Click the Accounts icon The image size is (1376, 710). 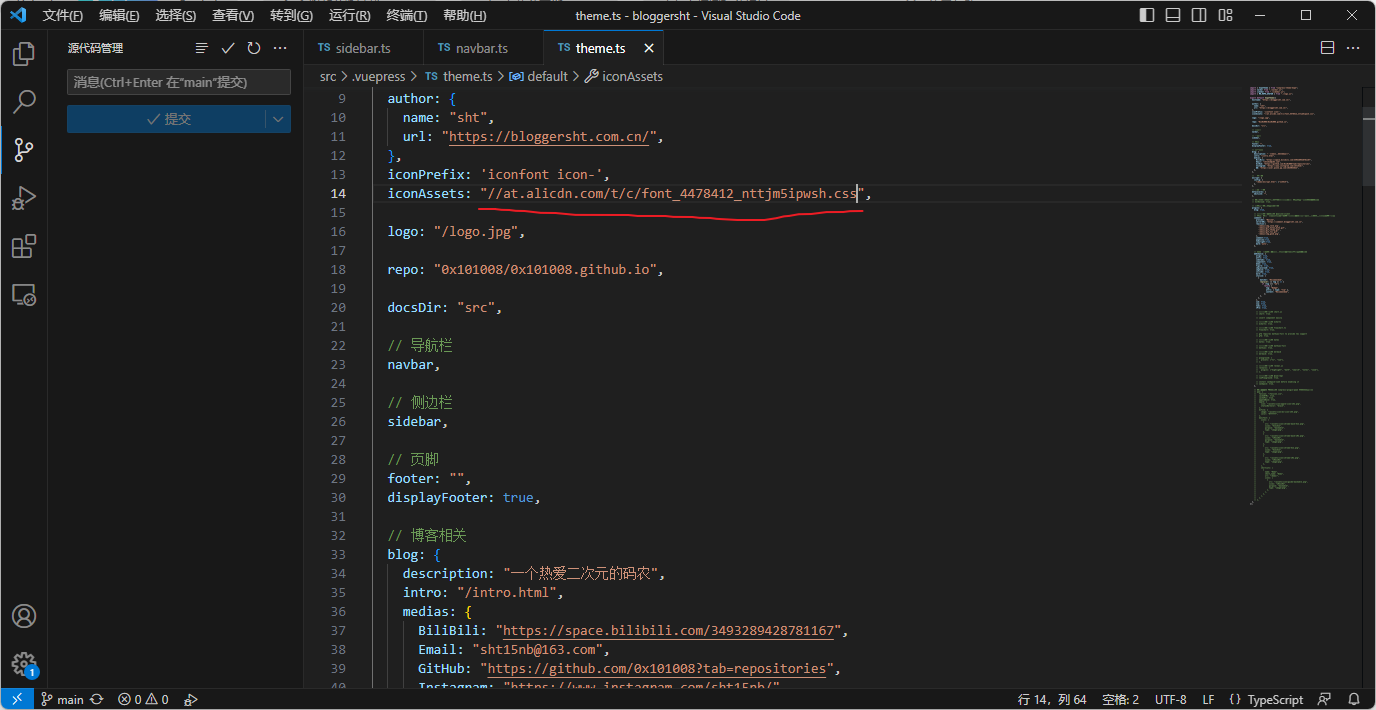click(x=24, y=616)
